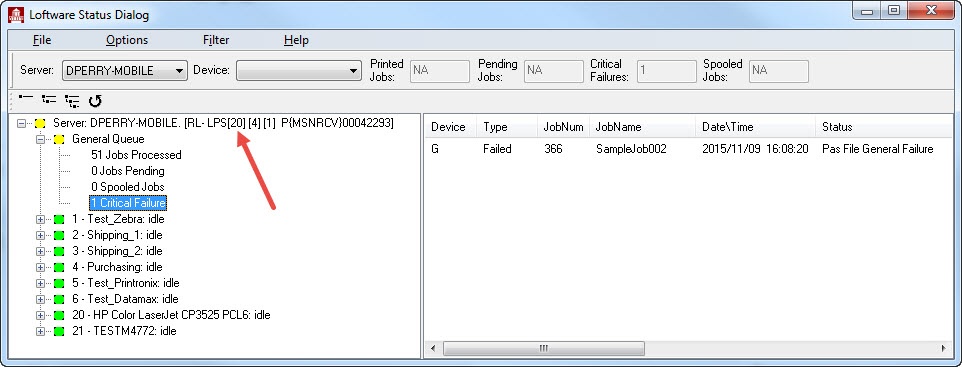Click green status icon for 20 - HP Color LaserJet
The width and height of the screenshot is (962, 367).
click(x=59, y=315)
